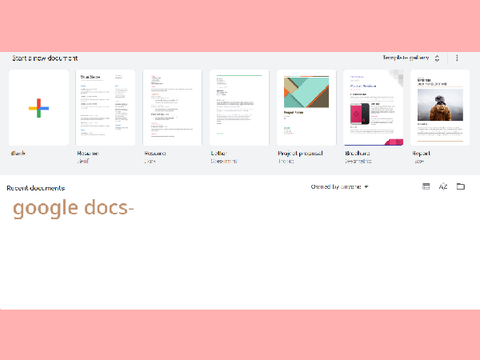The height and width of the screenshot is (360, 480).
Task: Switch to list view layout icon
Action: coord(426,186)
